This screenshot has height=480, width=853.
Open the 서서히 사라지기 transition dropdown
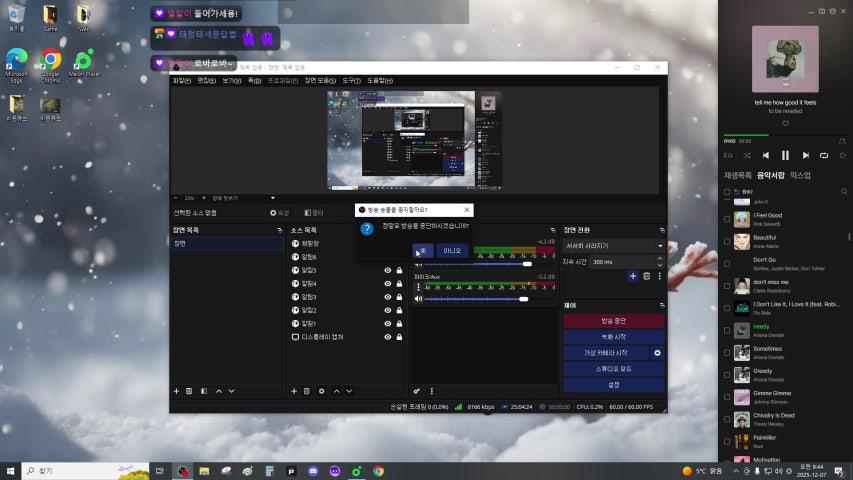point(614,245)
